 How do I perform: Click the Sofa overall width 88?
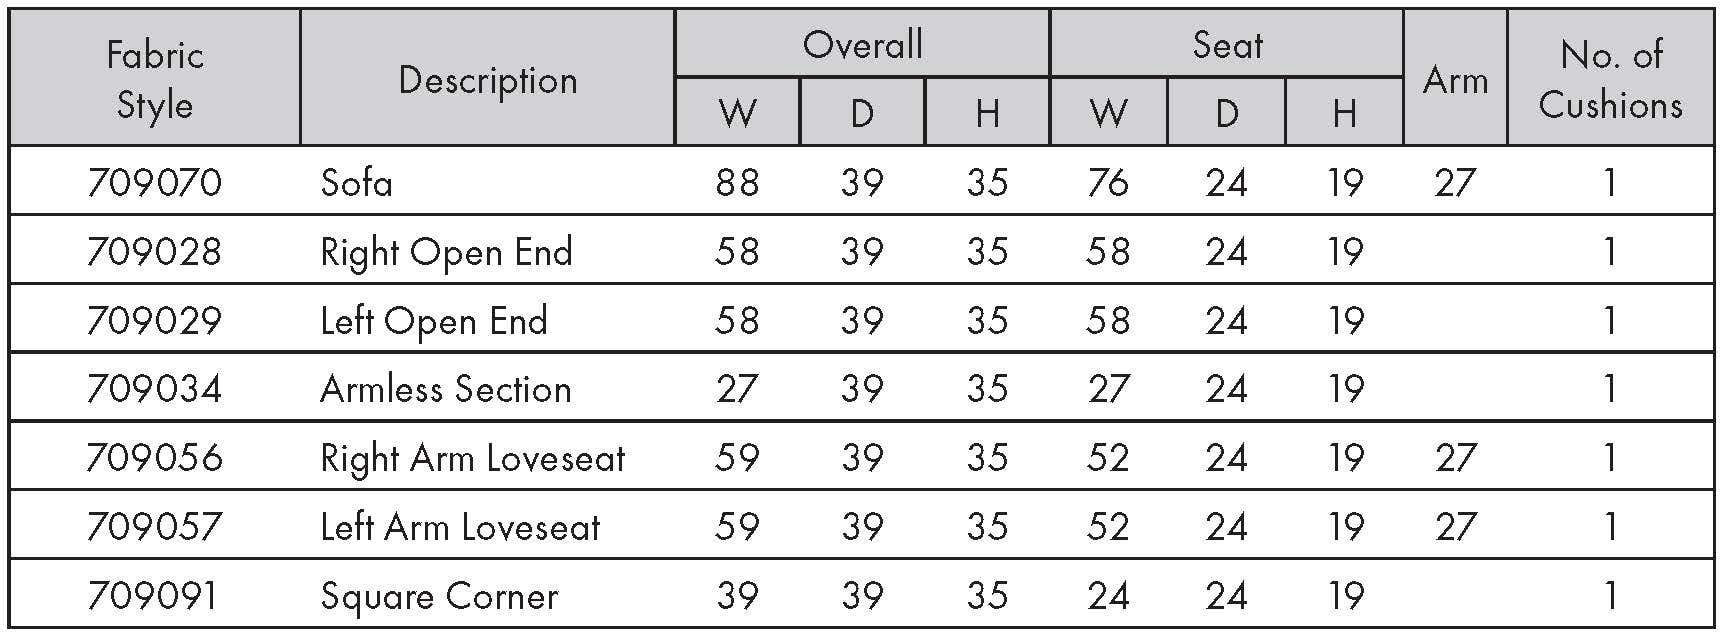tap(737, 182)
